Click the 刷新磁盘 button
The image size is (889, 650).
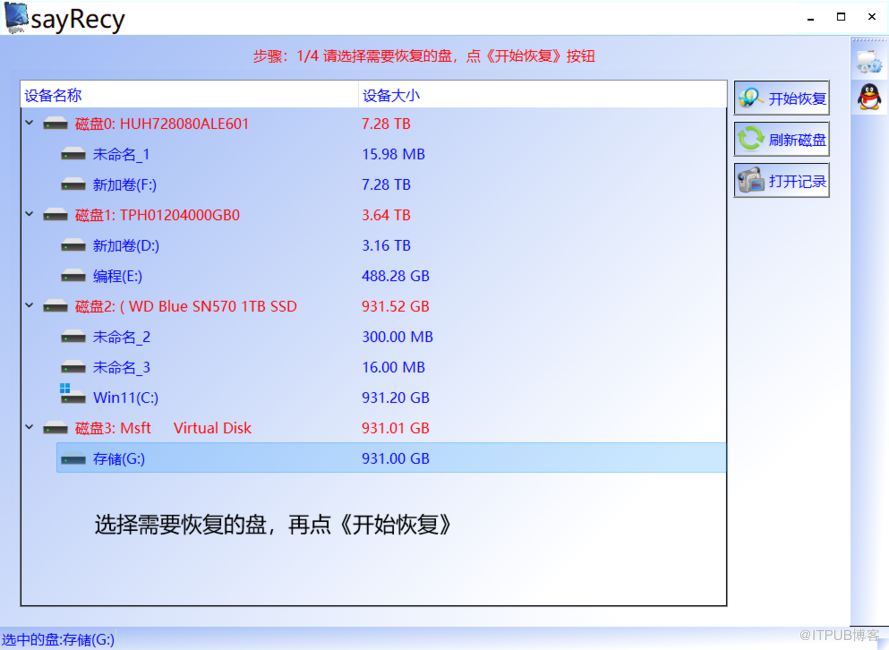(x=781, y=140)
